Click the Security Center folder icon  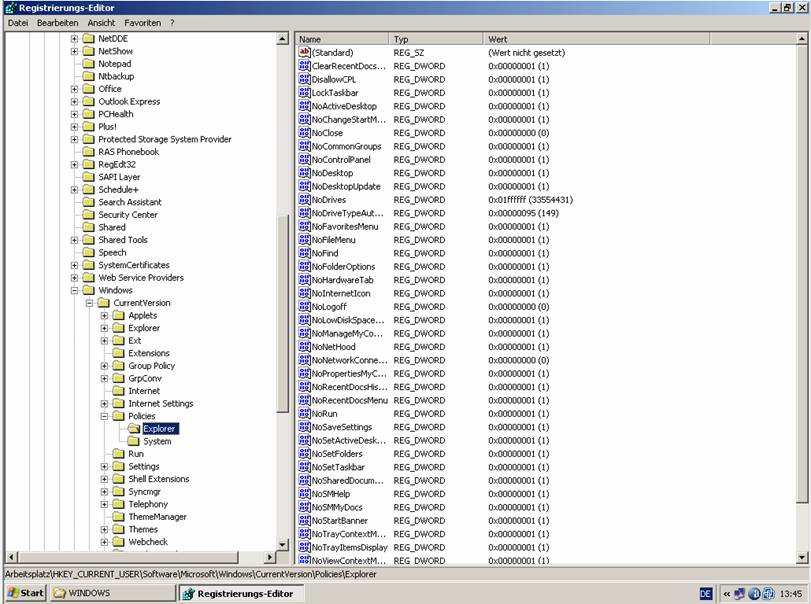click(x=88, y=215)
